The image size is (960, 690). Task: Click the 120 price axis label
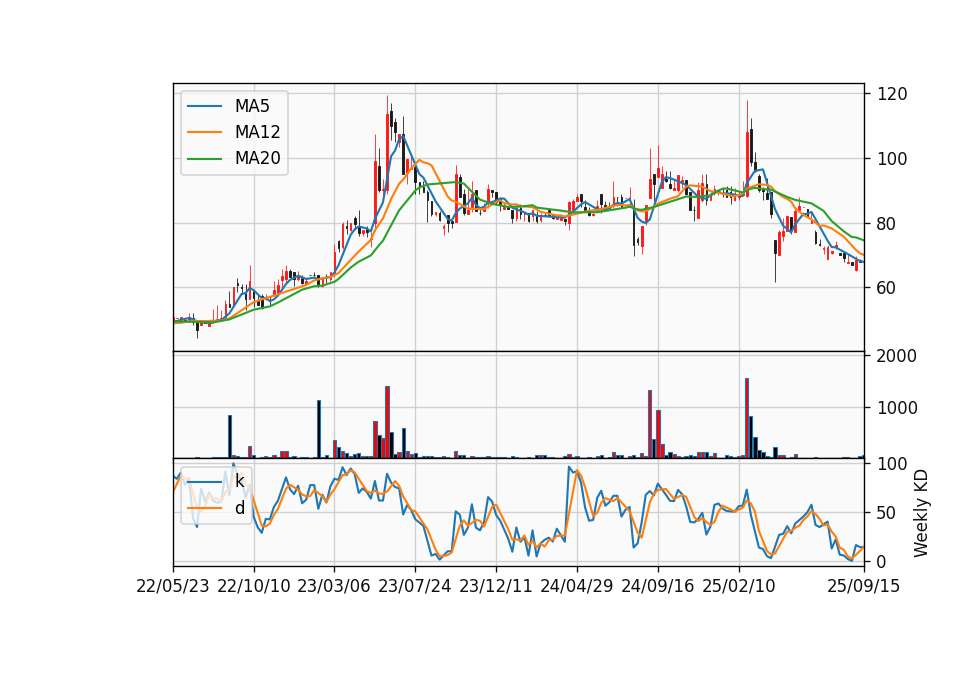click(892, 94)
